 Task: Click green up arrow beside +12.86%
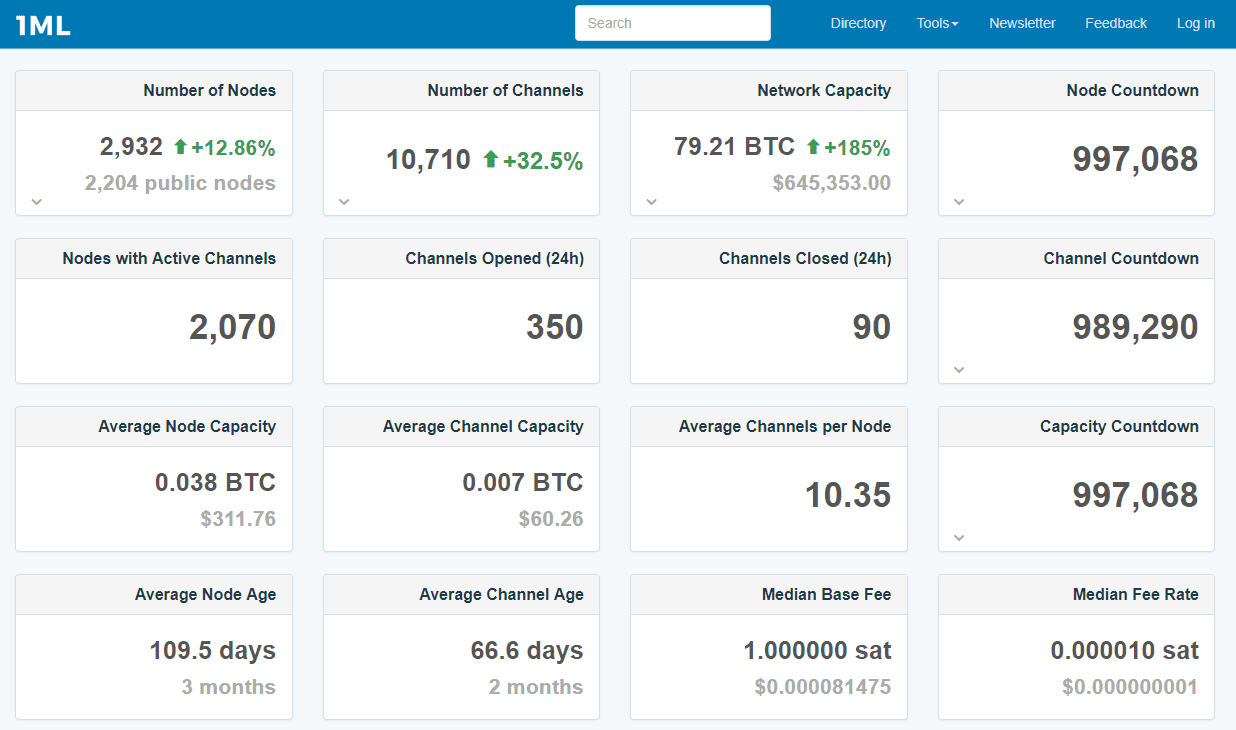(180, 147)
